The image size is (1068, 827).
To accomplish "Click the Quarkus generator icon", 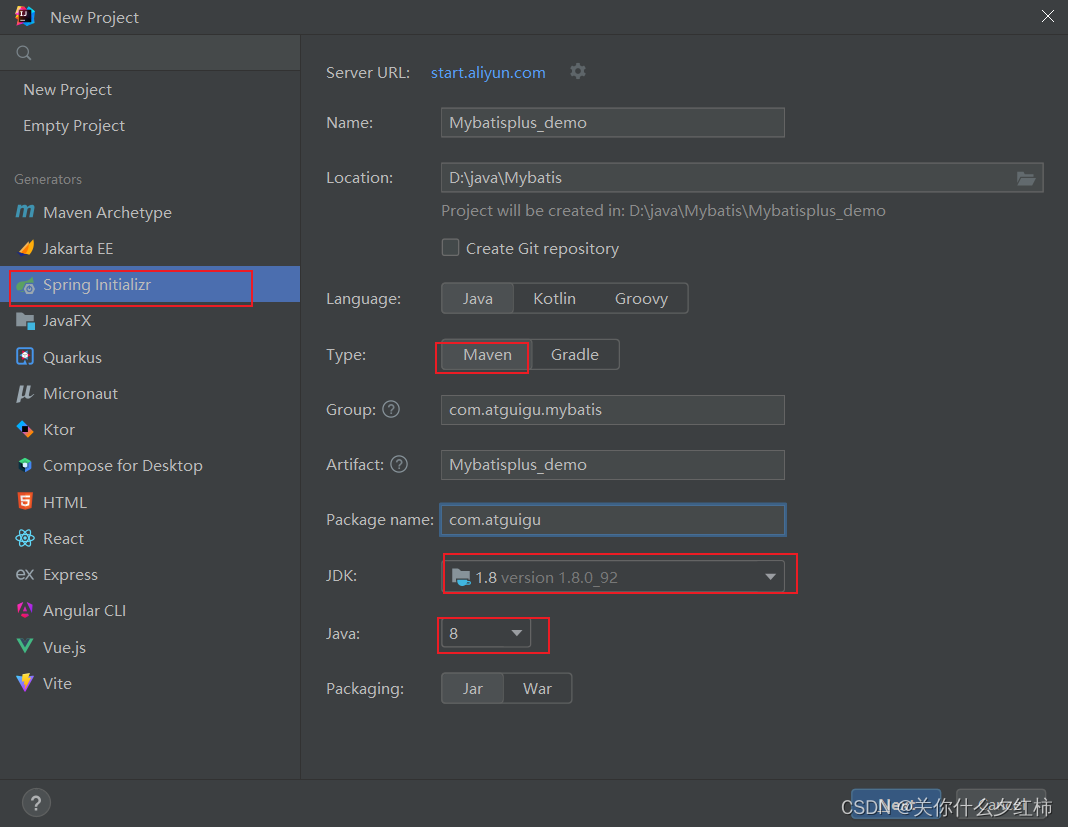I will pyautogui.click(x=25, y=357).
